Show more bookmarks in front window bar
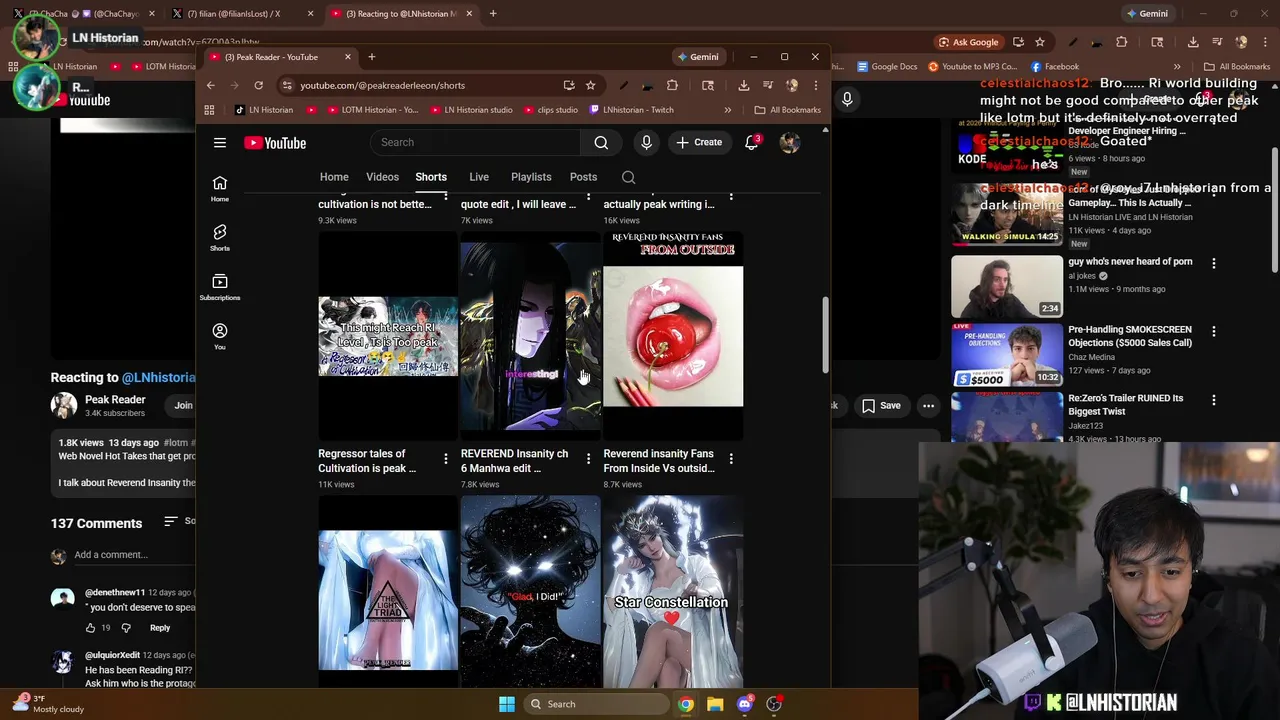 (x=727, y=110)
